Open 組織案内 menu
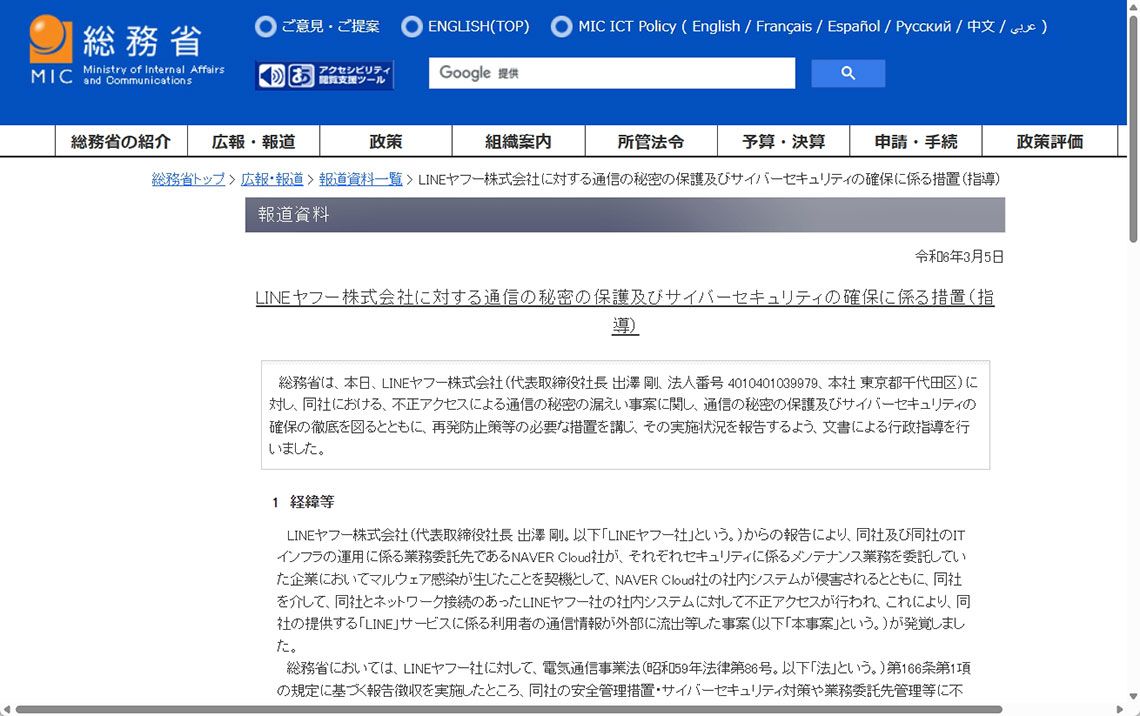The width and height of the screenshot is (1140, 716). (518, 141)
